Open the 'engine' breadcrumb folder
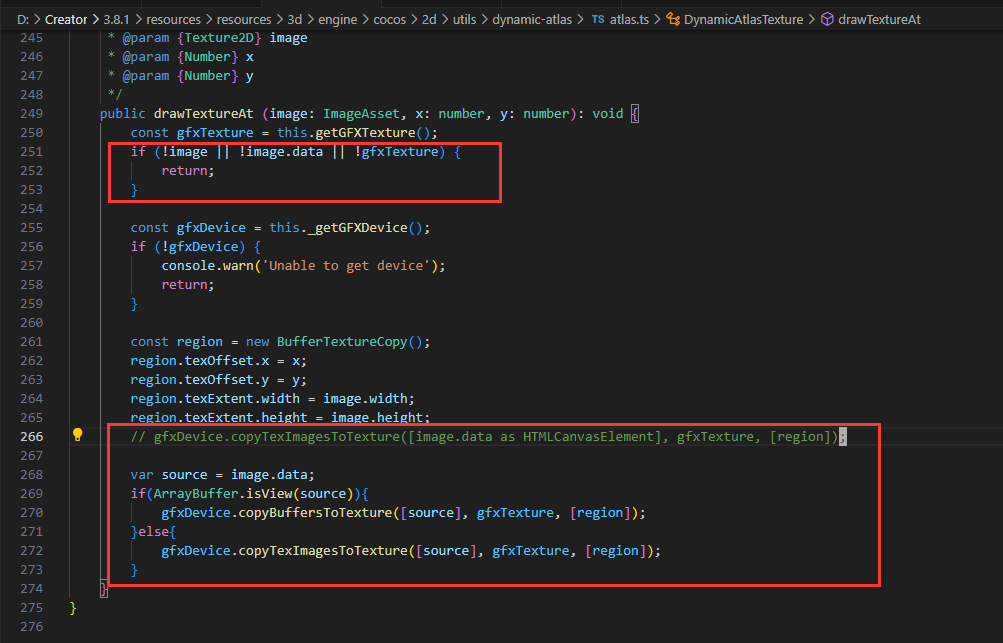 pyautogui.click(x=338, y=20)
